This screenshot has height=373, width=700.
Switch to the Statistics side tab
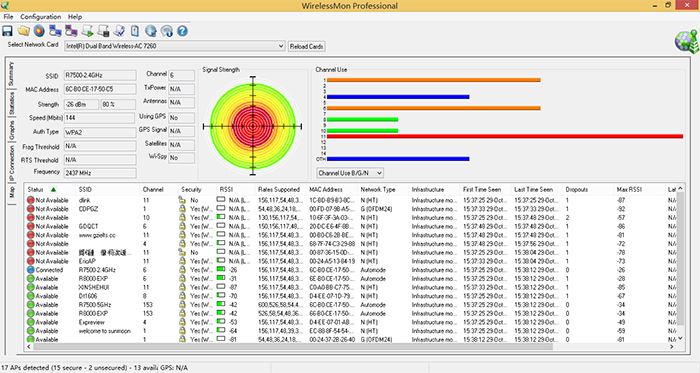tap(11, 103)
